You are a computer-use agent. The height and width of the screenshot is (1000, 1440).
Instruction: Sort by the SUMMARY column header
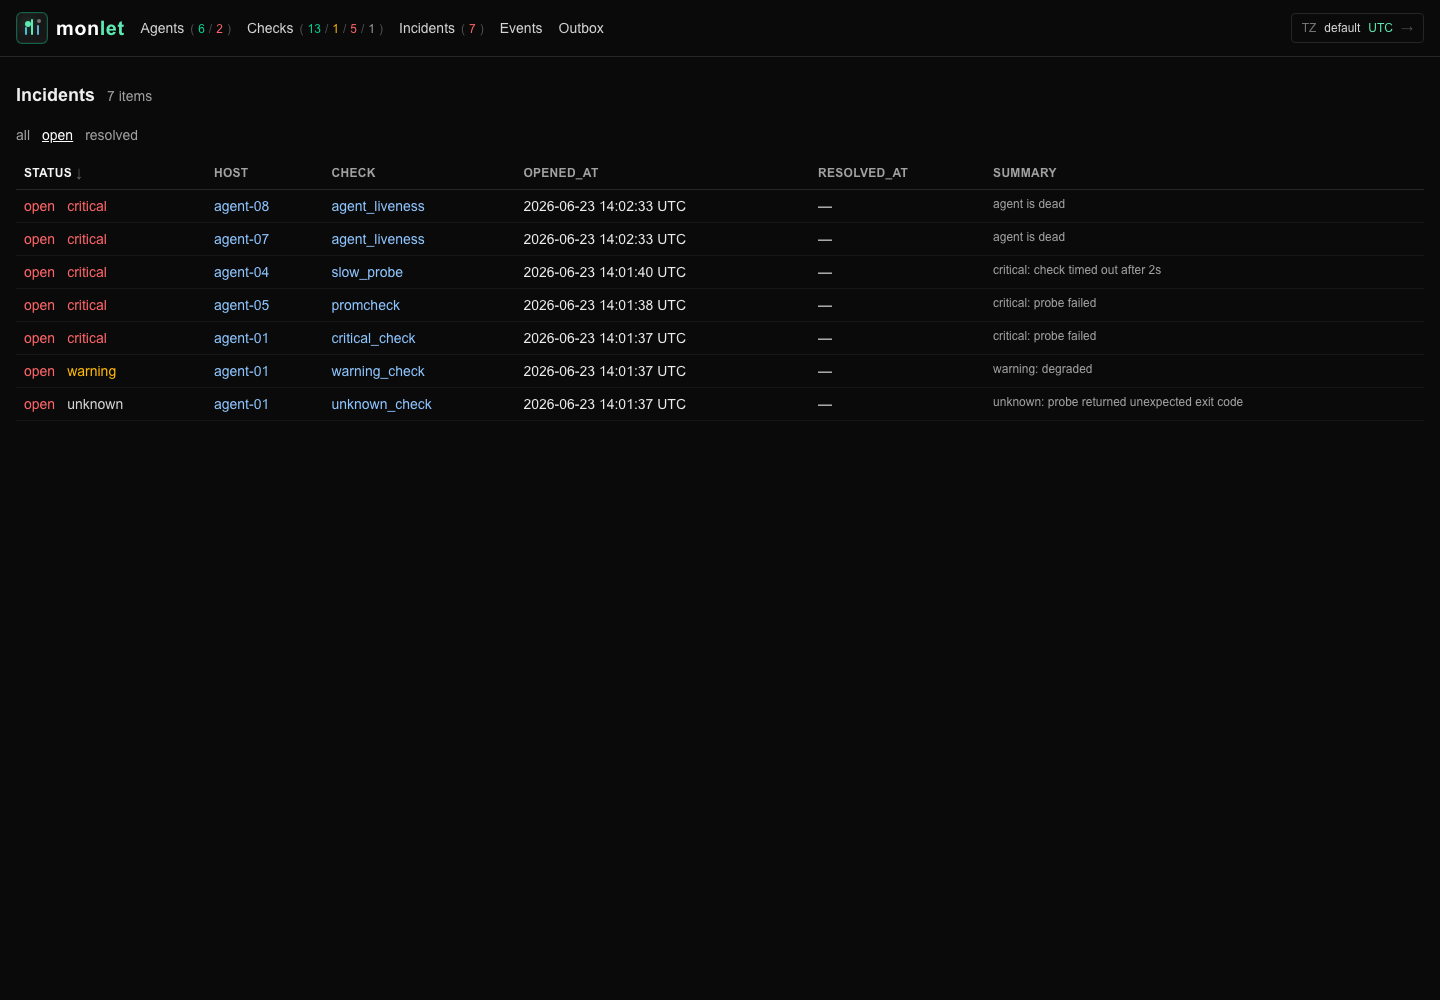(x=1025, y=173)
